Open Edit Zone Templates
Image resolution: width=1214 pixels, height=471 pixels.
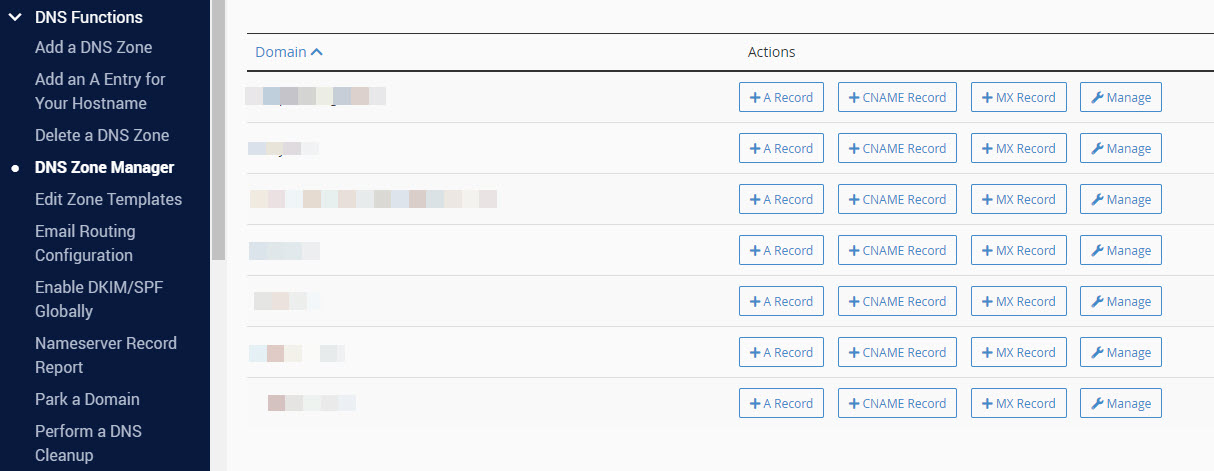coord(108,199)
